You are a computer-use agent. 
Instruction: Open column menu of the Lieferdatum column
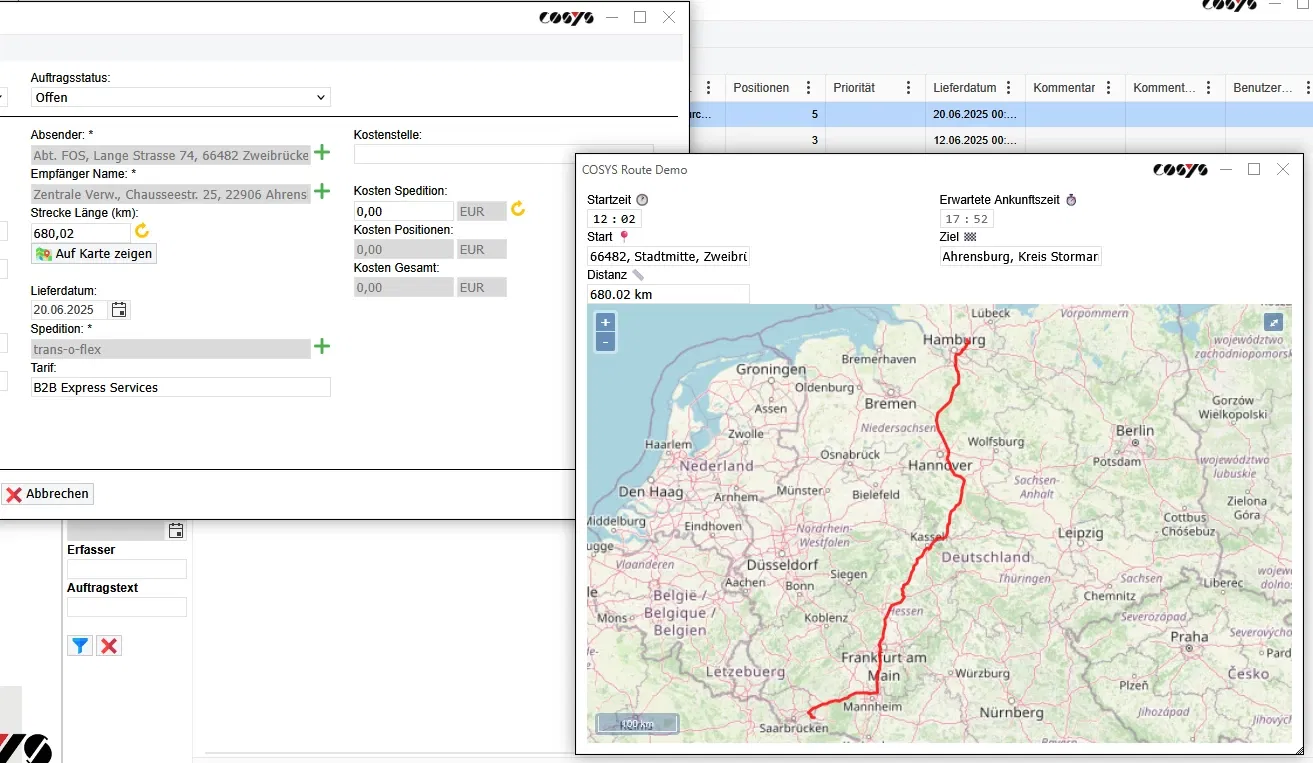1009,88
